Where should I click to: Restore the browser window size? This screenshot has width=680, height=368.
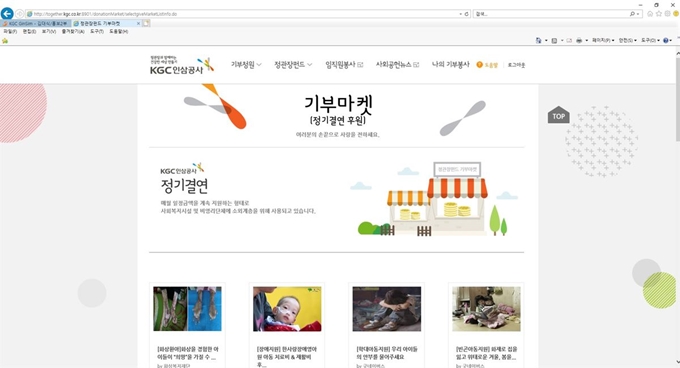click(x=657, y=4)
